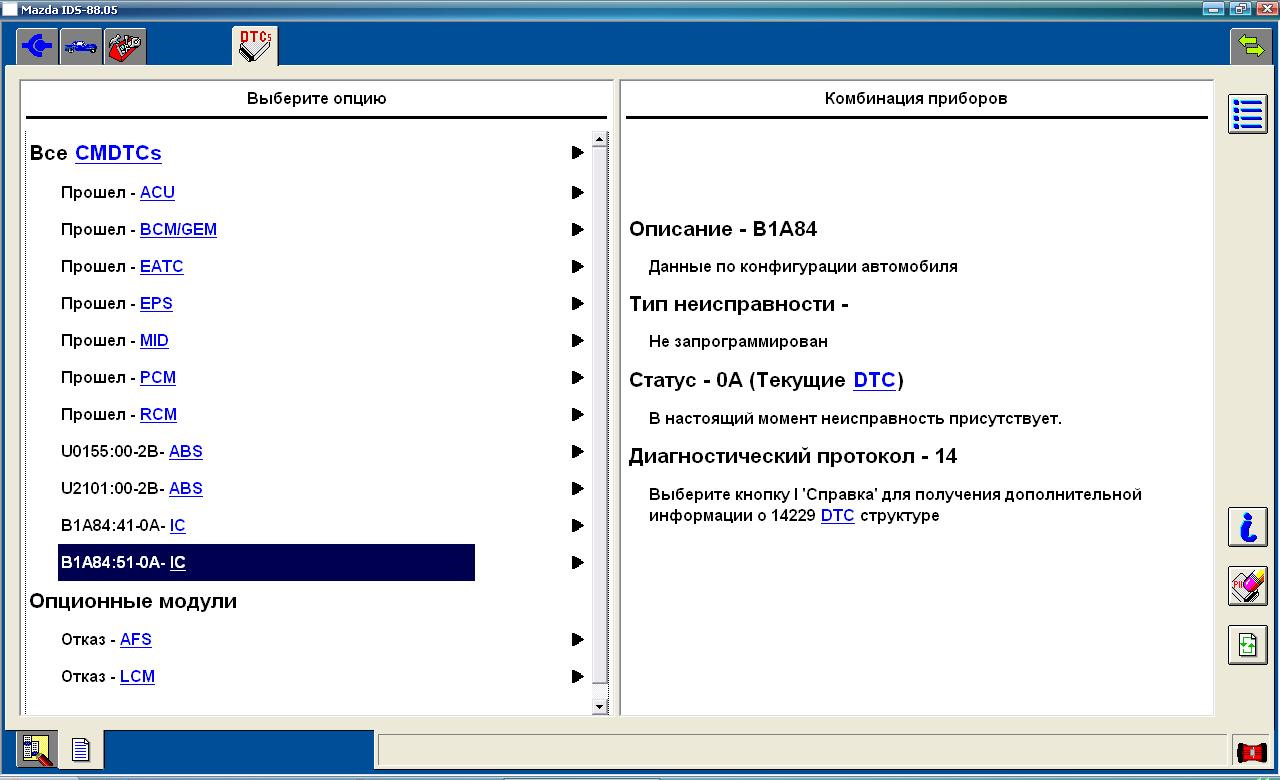
Task: Open the MID module link
Action: point(154,340)
